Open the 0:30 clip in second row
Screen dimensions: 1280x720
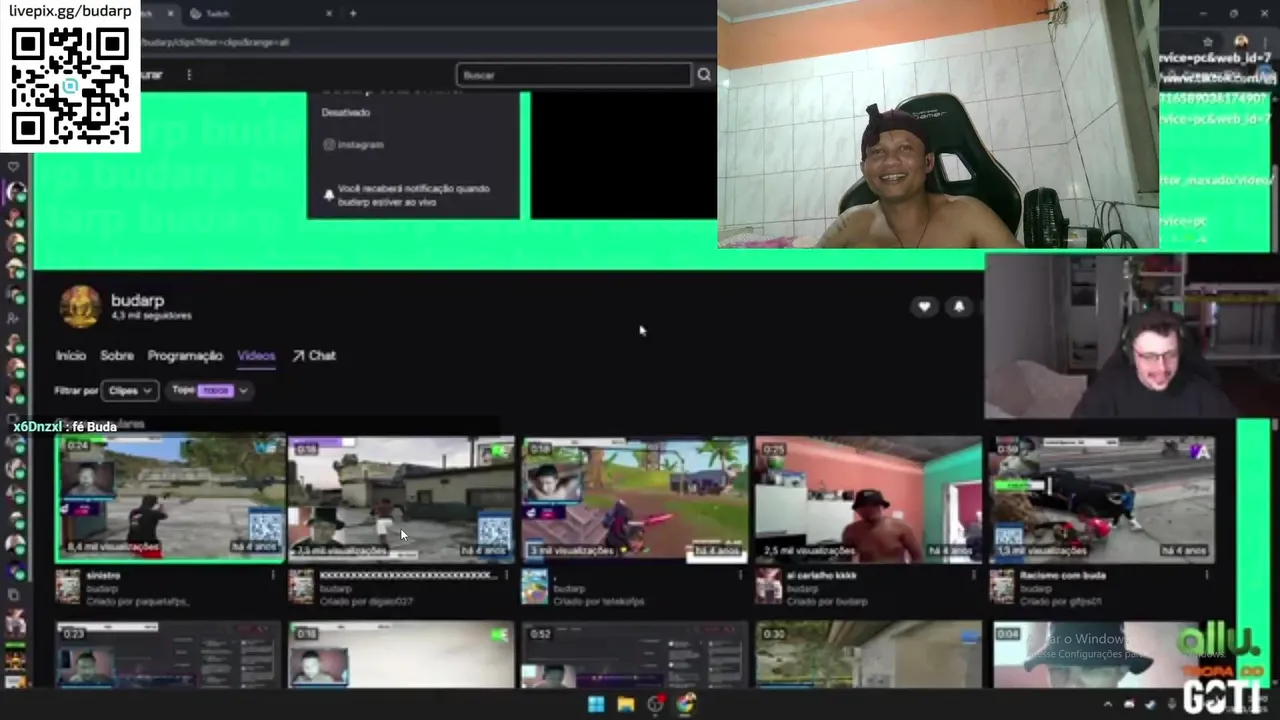click(868, 655)
